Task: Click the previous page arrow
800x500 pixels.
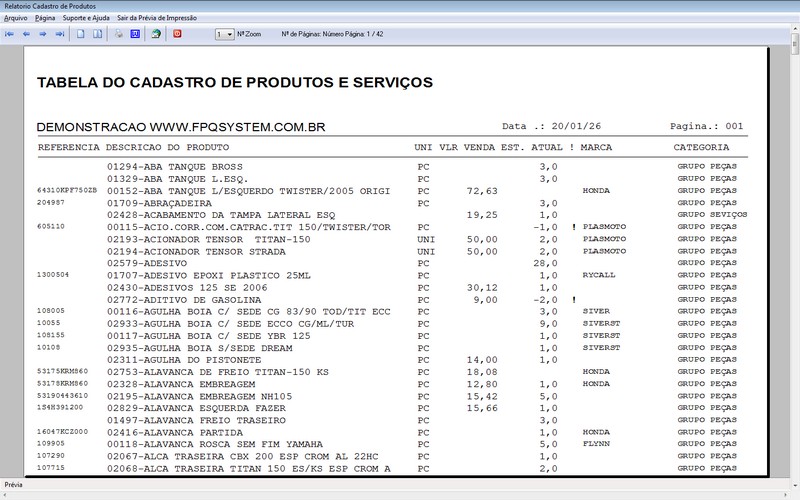Action: 27,34
